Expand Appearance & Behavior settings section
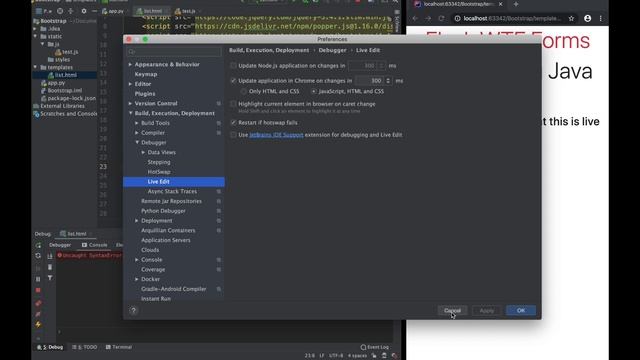The width and height of the screenshot is (640, 360). (x=130, y=64)
